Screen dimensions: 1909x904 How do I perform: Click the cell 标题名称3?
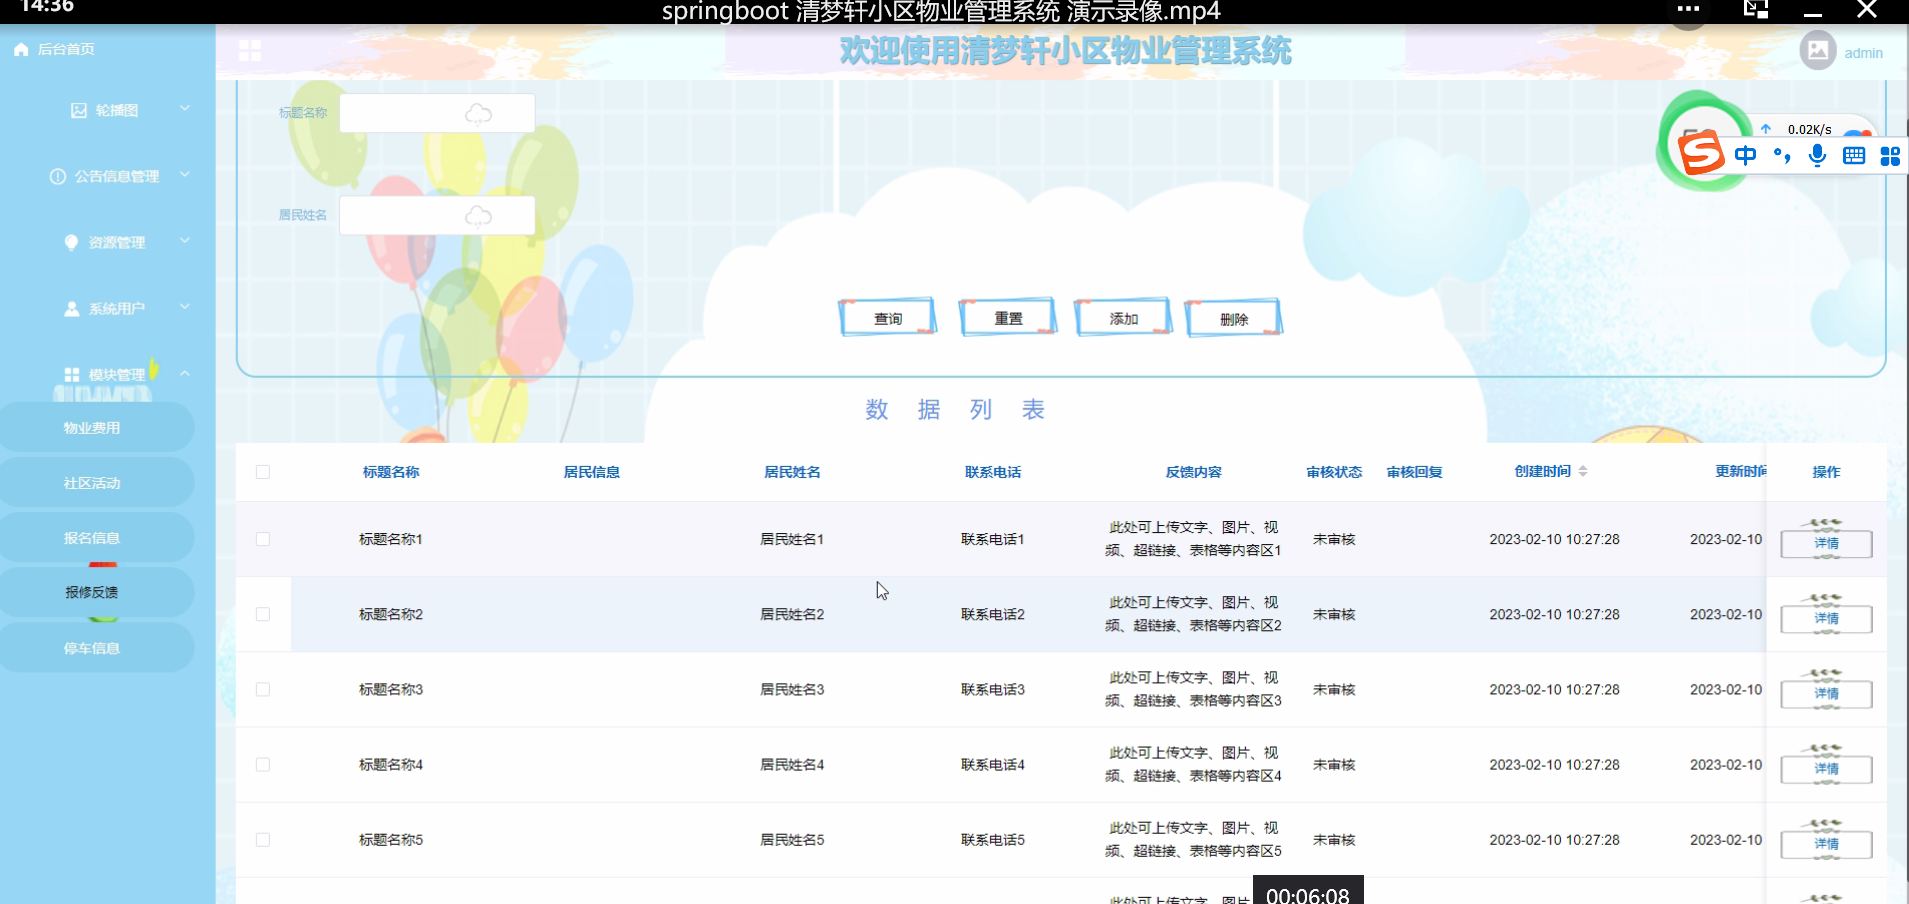tap(391, 689)
